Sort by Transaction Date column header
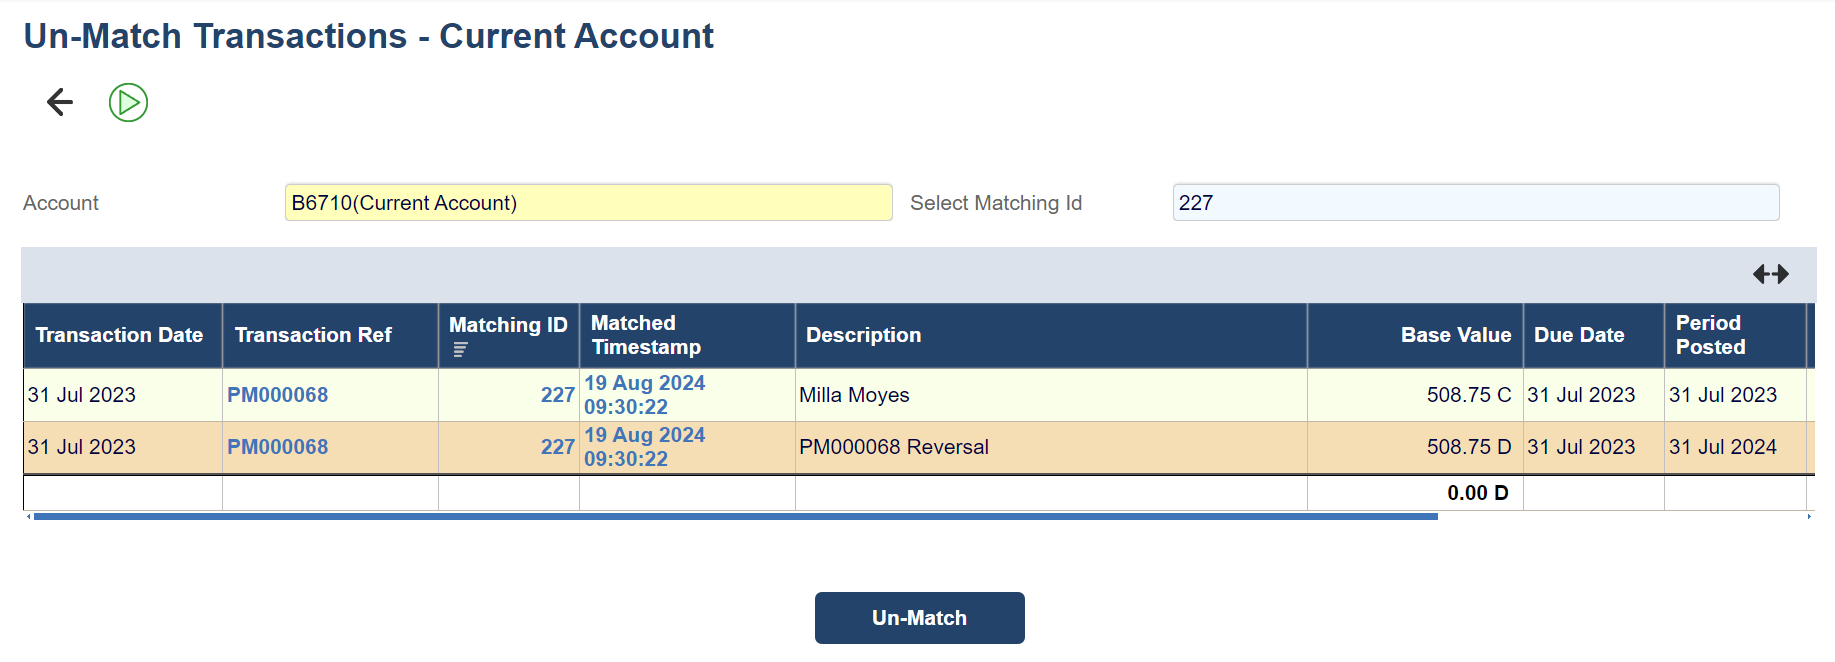 tap(119, 335)
